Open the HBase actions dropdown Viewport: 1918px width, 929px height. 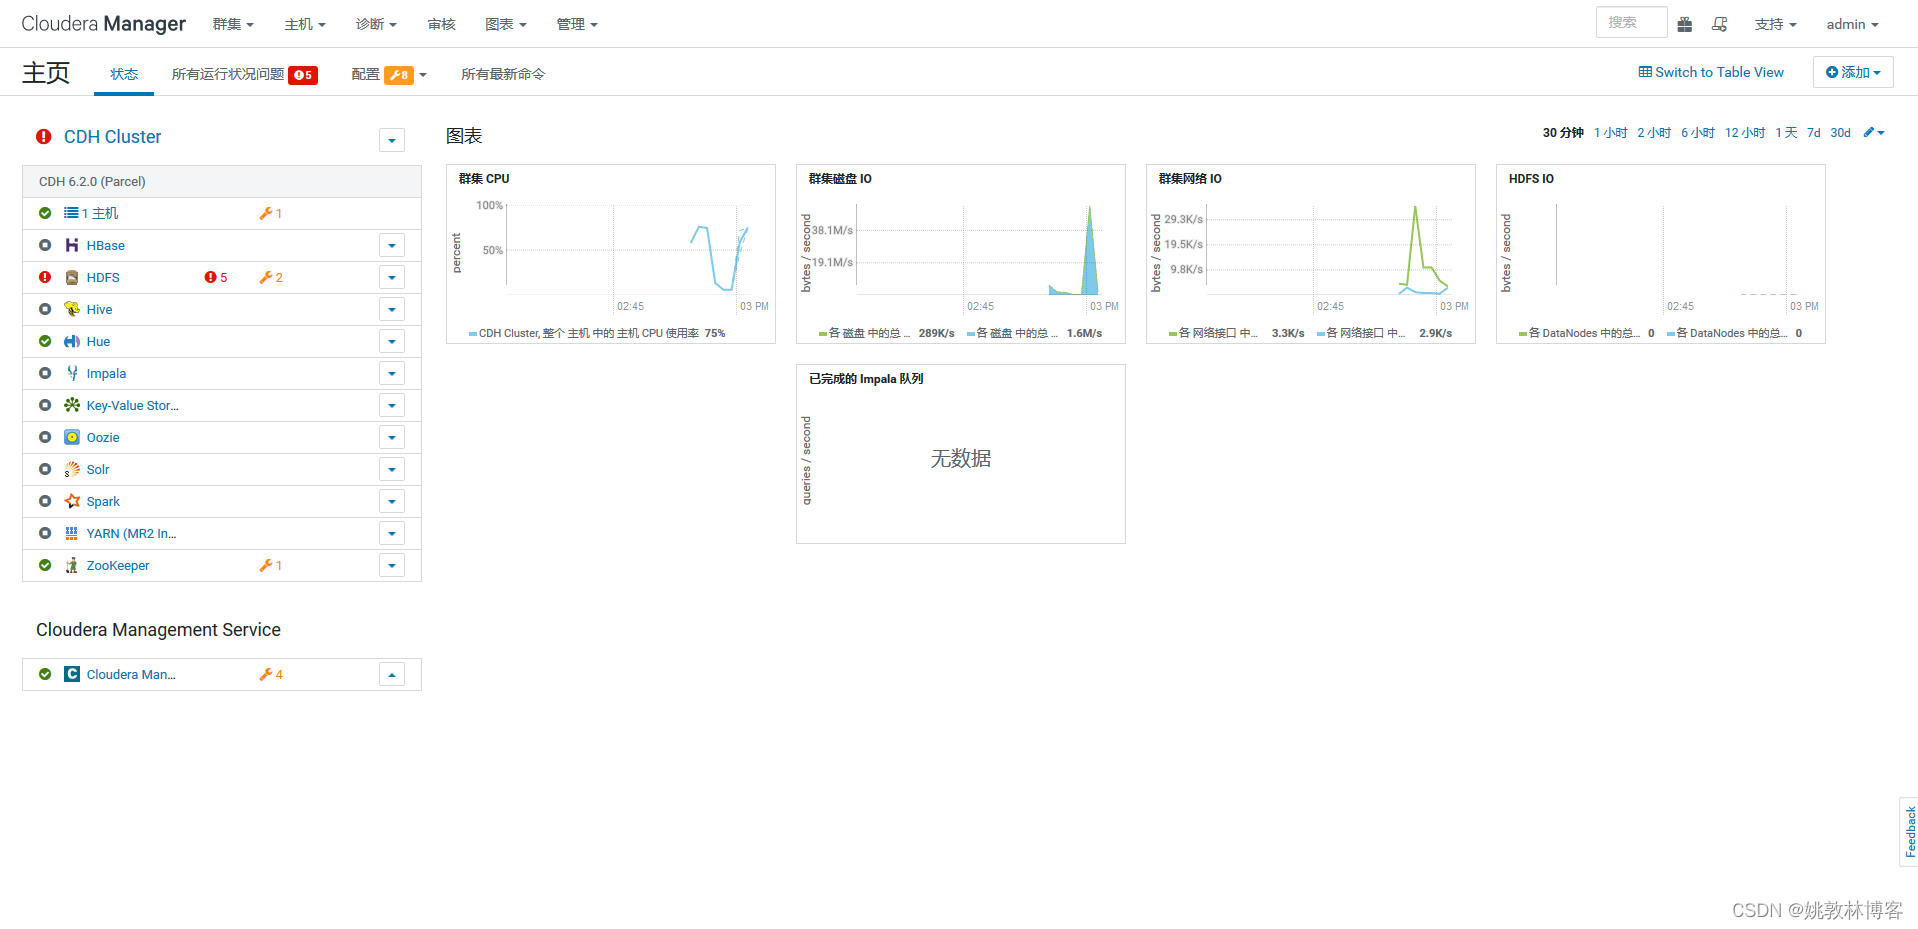click(392, 245)
